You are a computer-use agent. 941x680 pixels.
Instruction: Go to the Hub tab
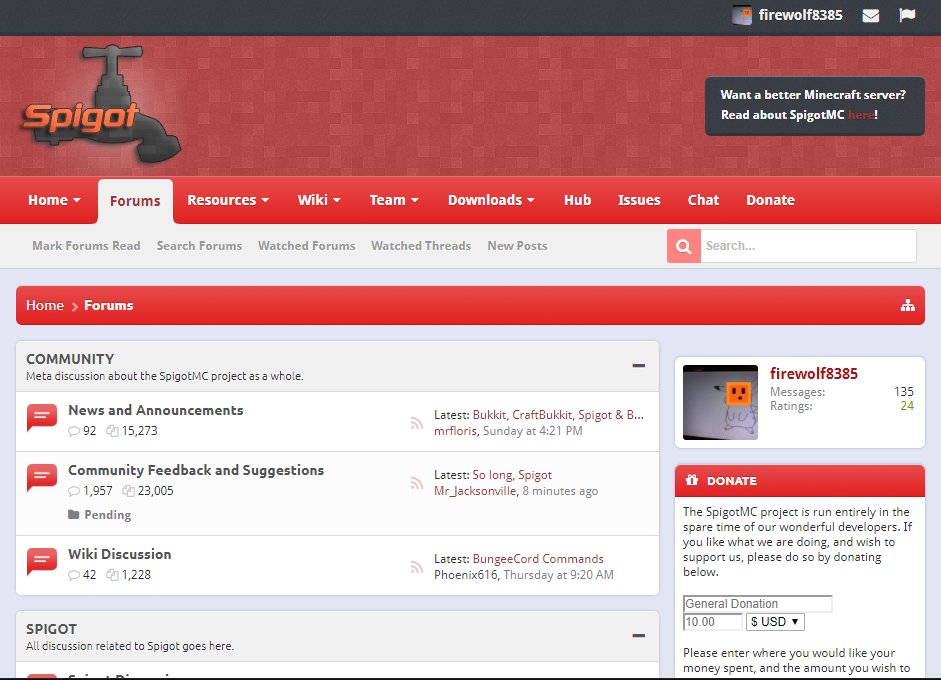click(x=577, y=200)
